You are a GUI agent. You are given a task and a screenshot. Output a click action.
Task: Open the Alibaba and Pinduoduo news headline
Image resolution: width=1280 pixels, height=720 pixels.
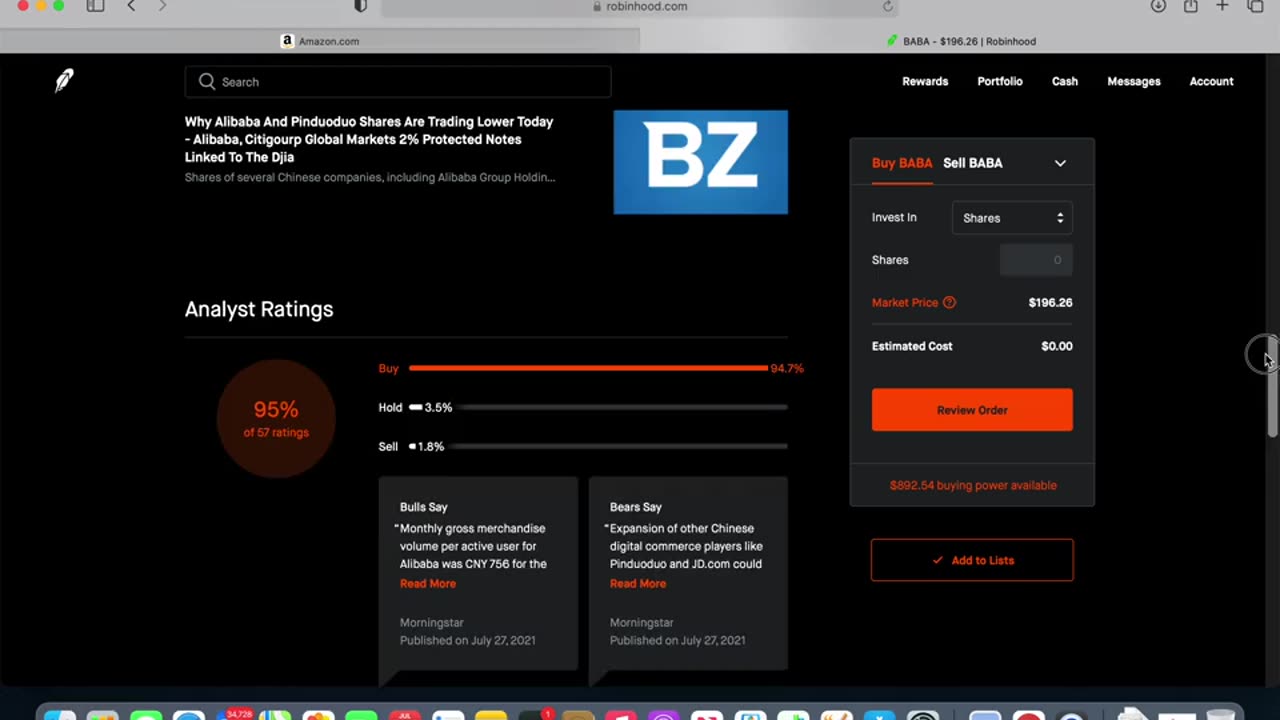pyautogui.click(x=369, y=139)
